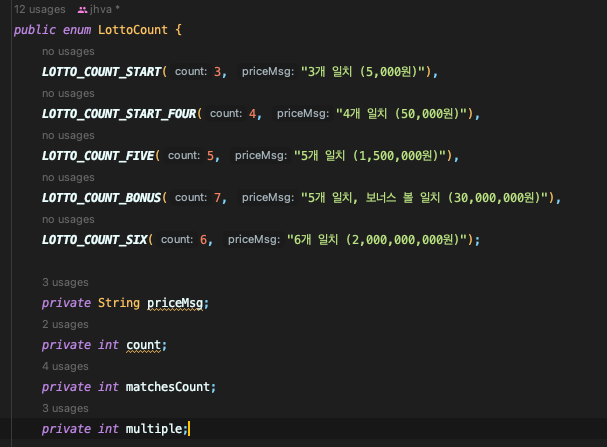Click the underlined count field name
The height and width of the screenshot is (447, 607).
143,345
